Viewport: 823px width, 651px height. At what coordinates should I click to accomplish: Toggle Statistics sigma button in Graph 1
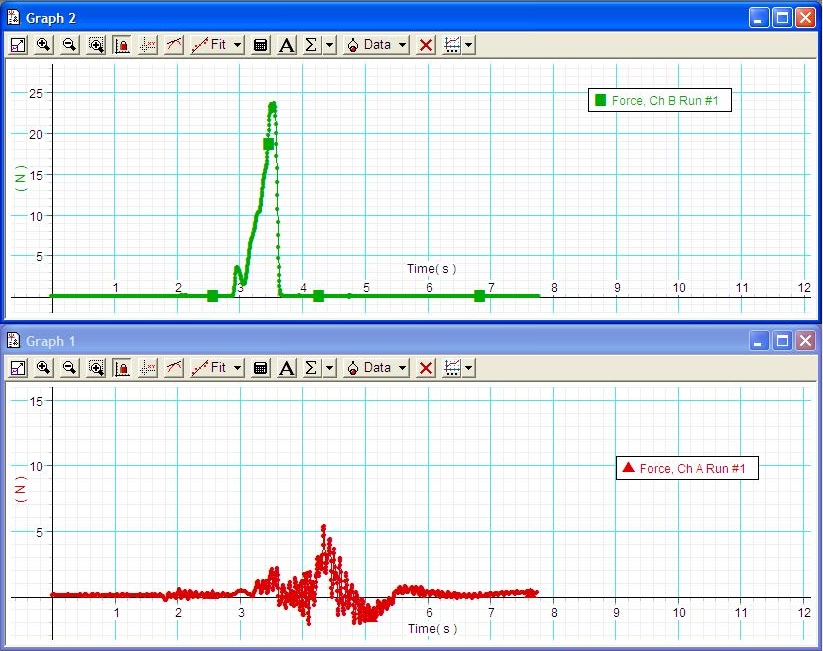tap(311, 368)
